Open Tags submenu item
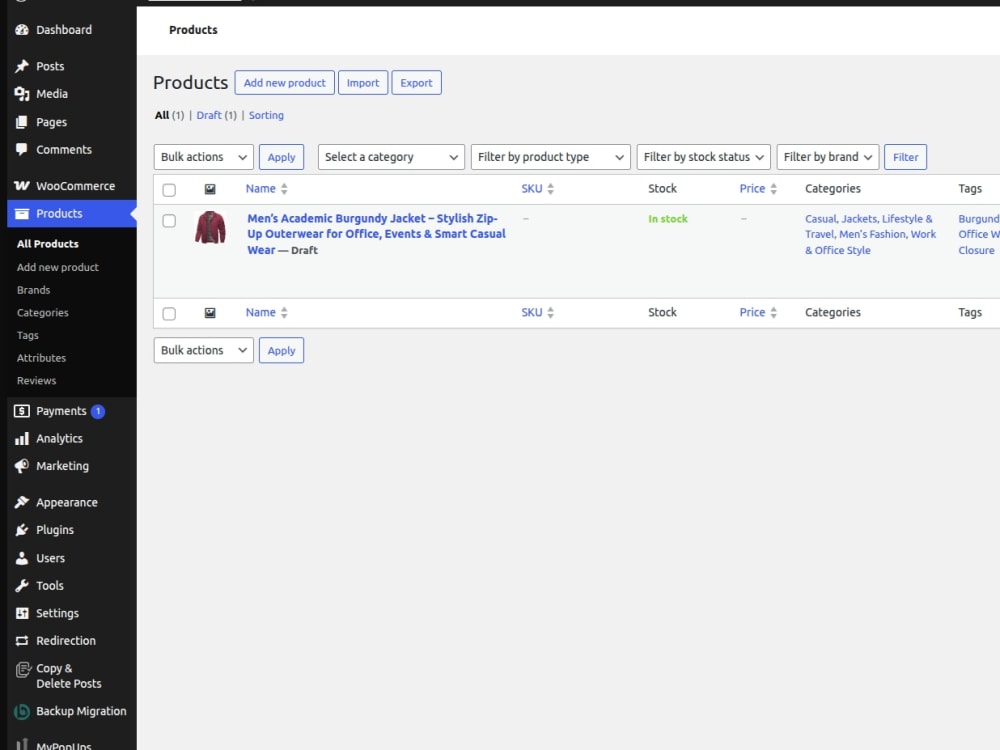 (x=27, y=335)
